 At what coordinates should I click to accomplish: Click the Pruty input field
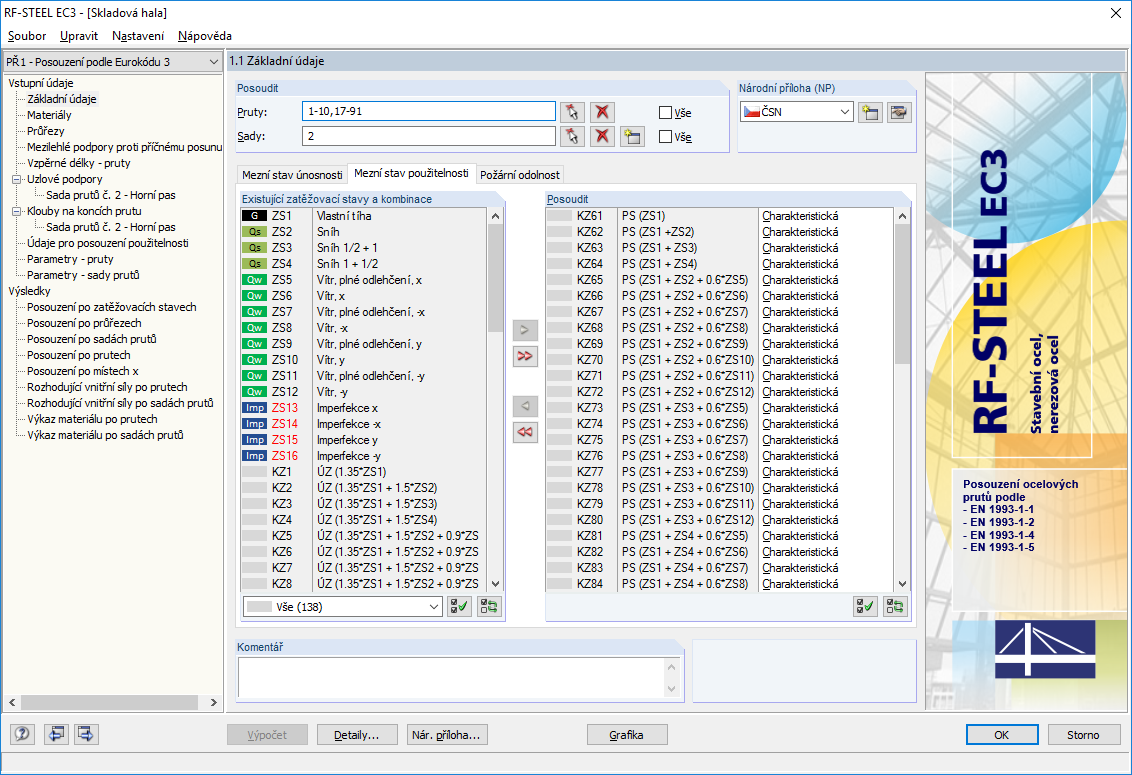click(x=429, y=112)
